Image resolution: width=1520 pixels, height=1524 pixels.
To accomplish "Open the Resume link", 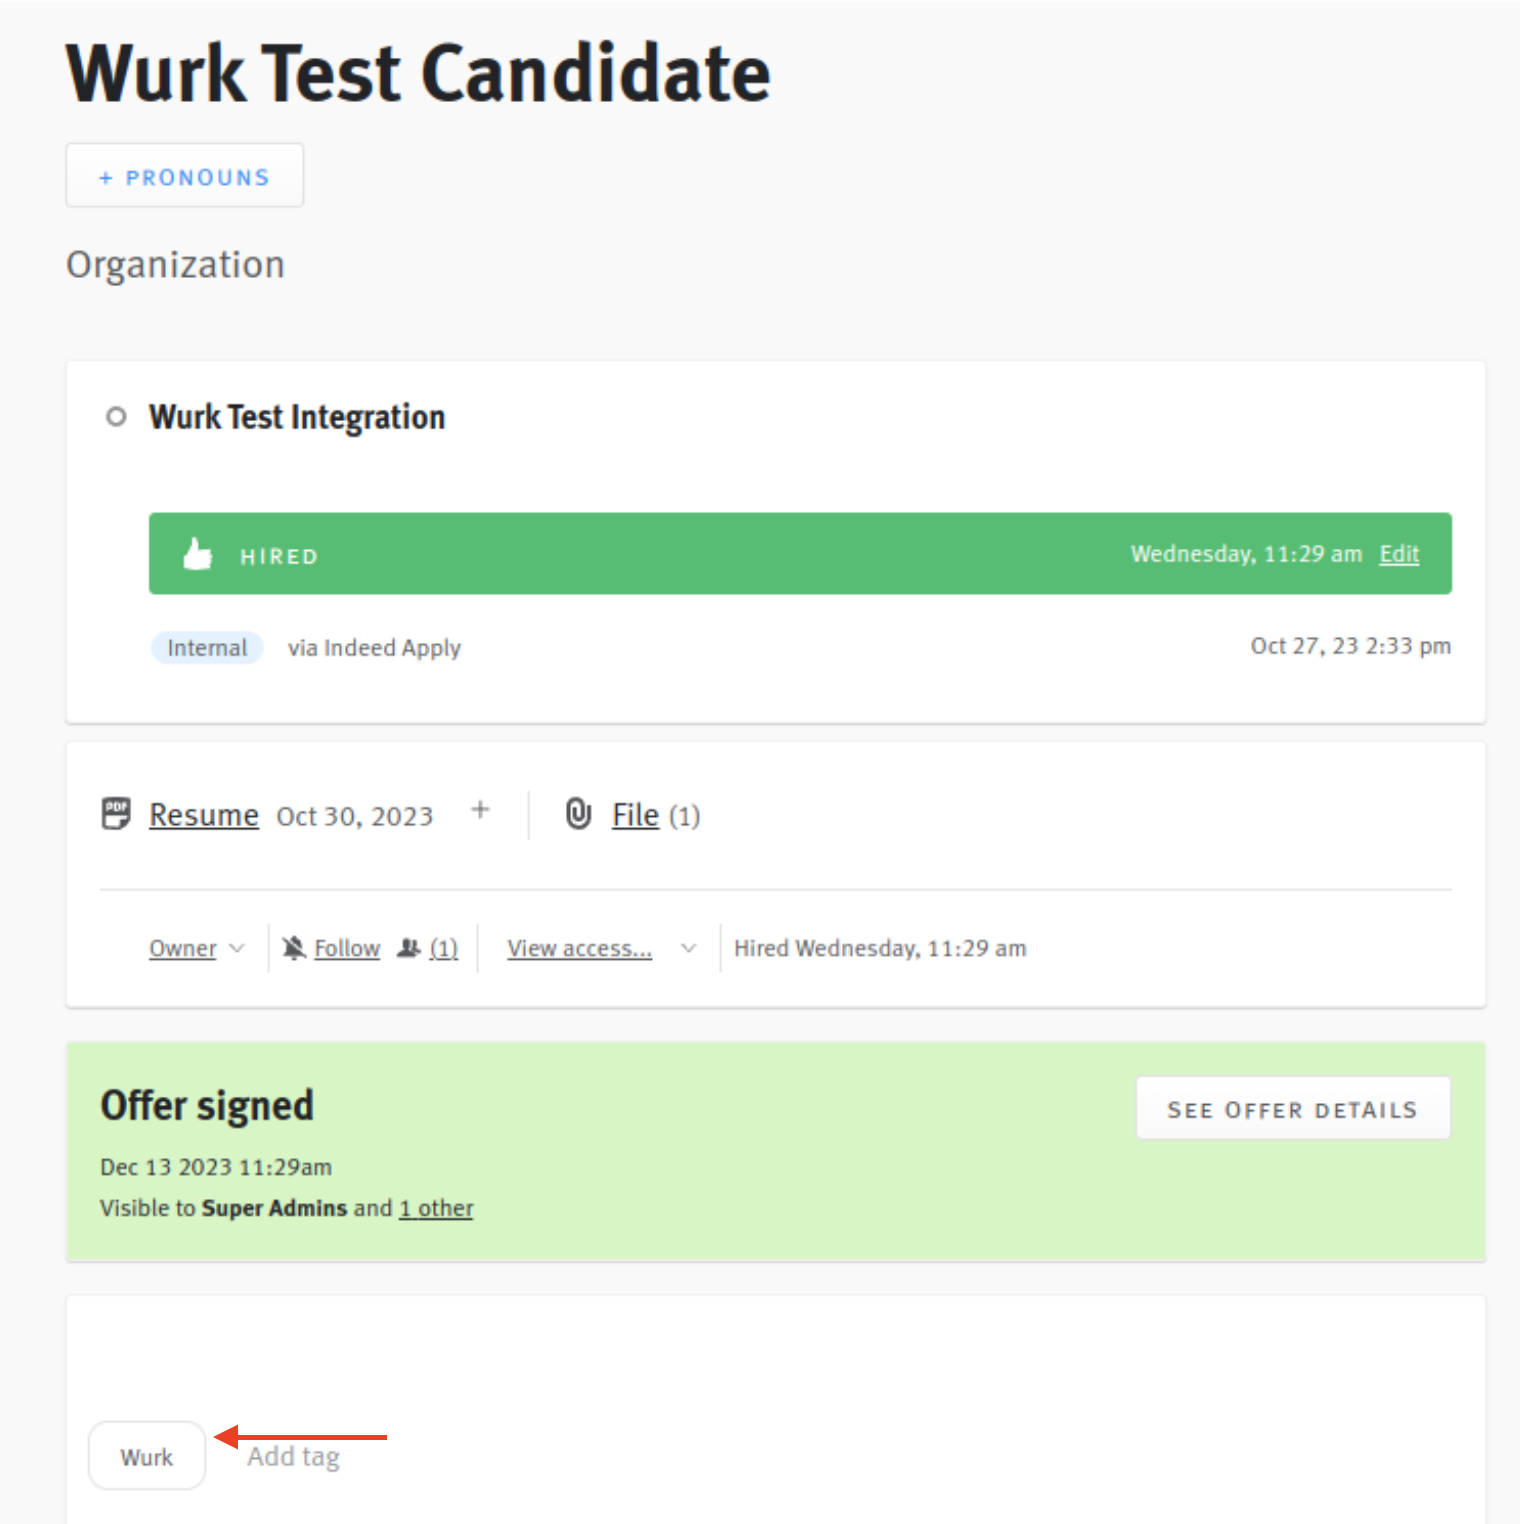I will (x=204, y=815).
